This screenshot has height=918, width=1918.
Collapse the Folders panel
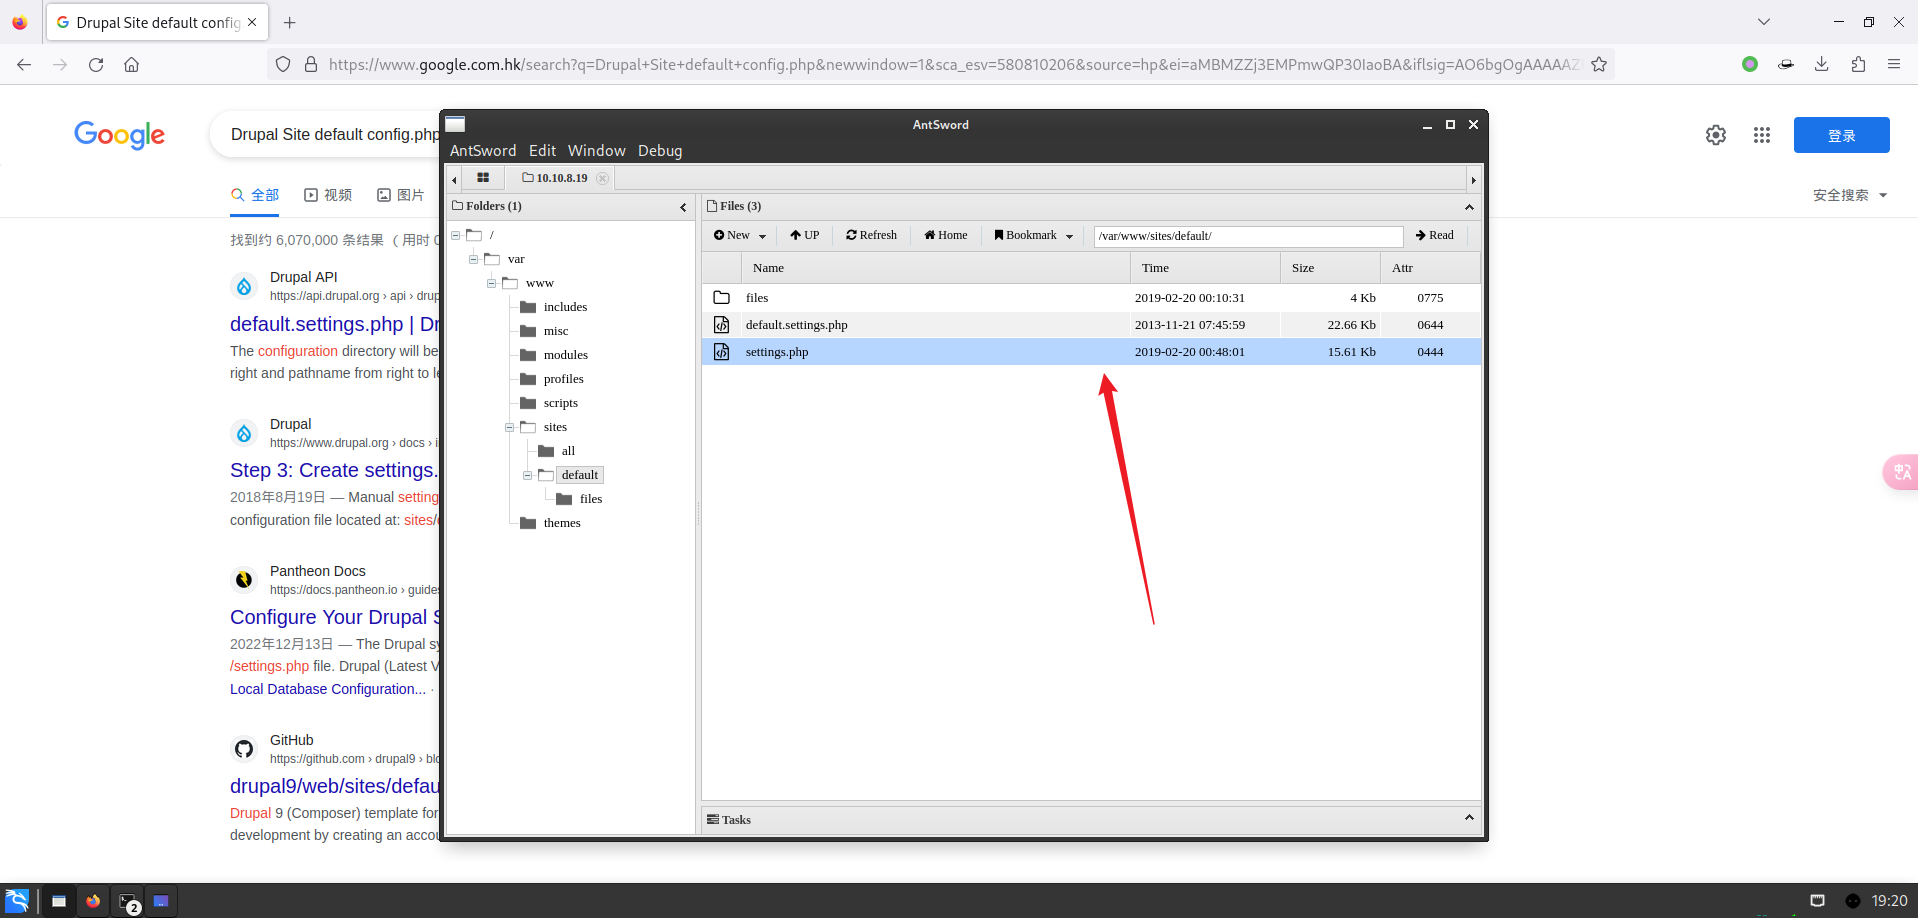pyautogui.click(x=683, y=207)
